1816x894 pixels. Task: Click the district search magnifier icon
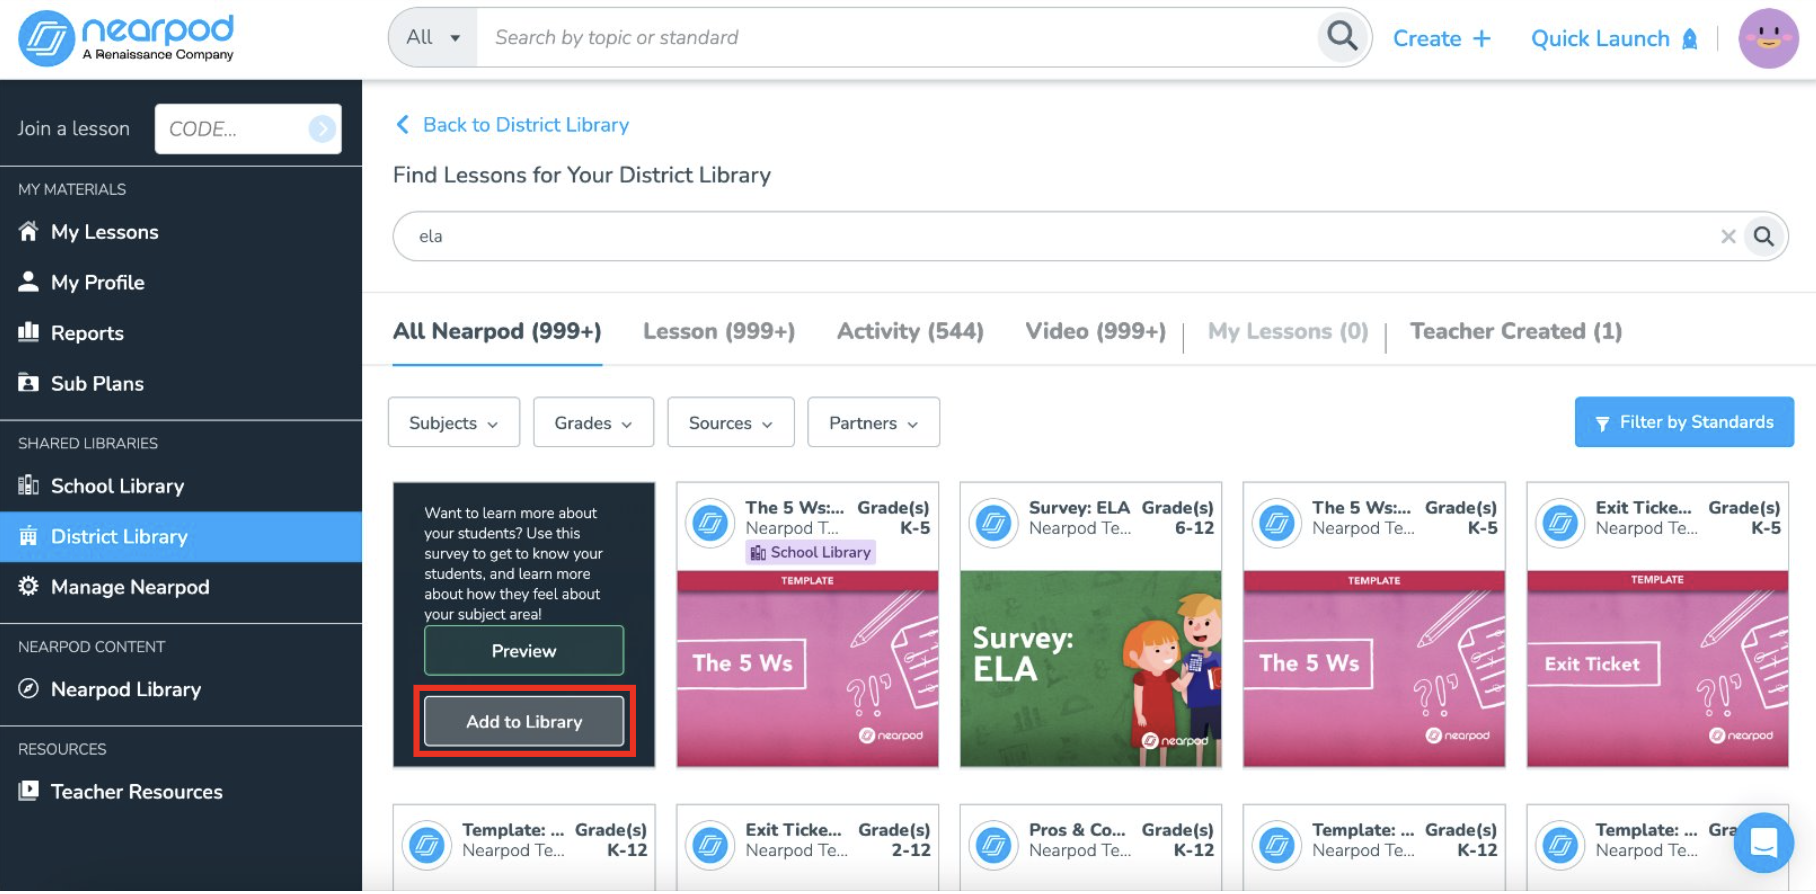pyautogui.click(x=1764, y=236)
